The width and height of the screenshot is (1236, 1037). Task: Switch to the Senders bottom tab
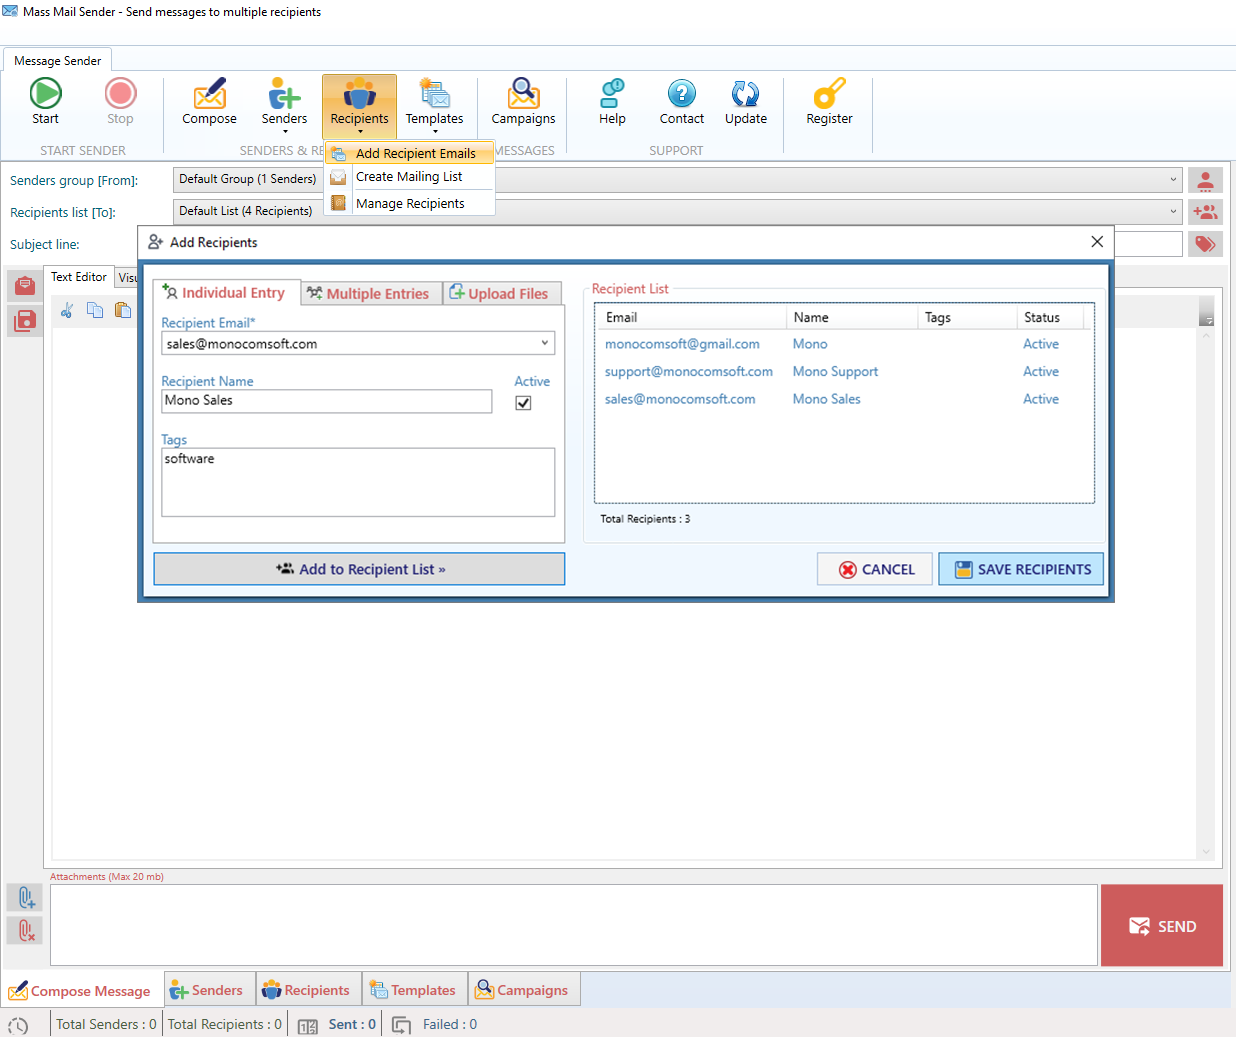click(209, 991)
